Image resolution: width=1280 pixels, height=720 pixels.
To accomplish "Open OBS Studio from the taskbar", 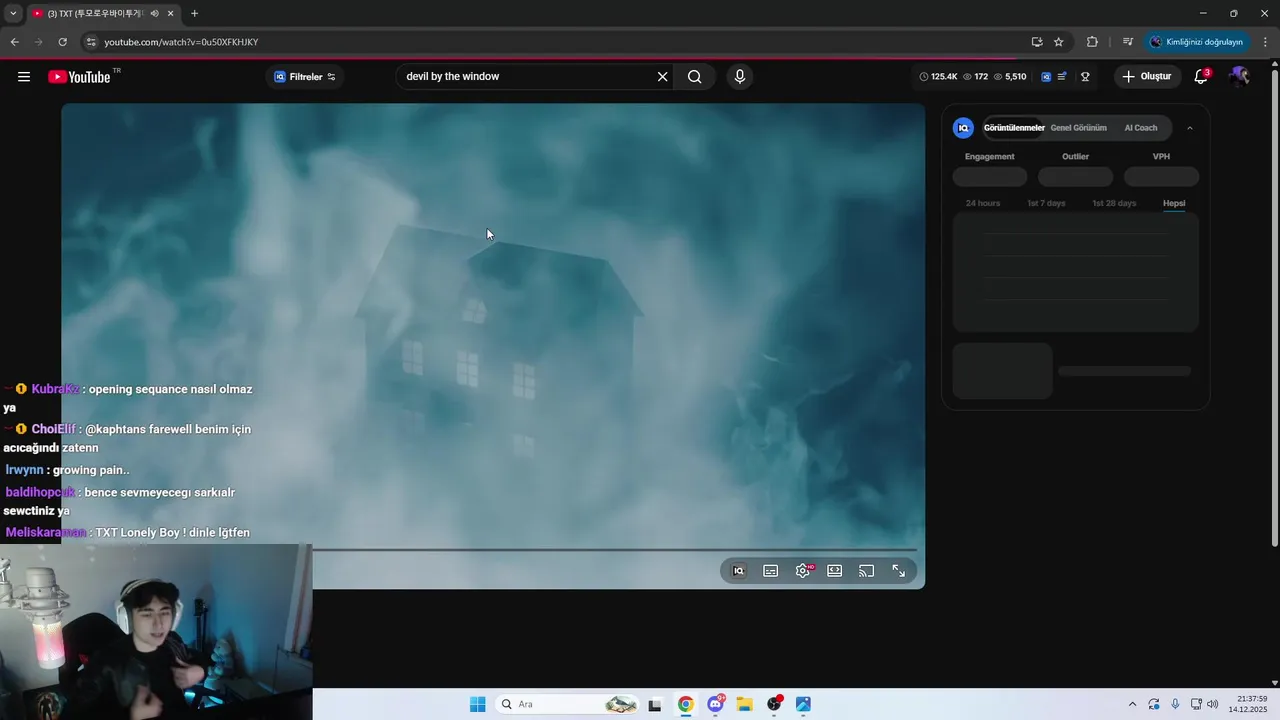I will tap(774, 704).
